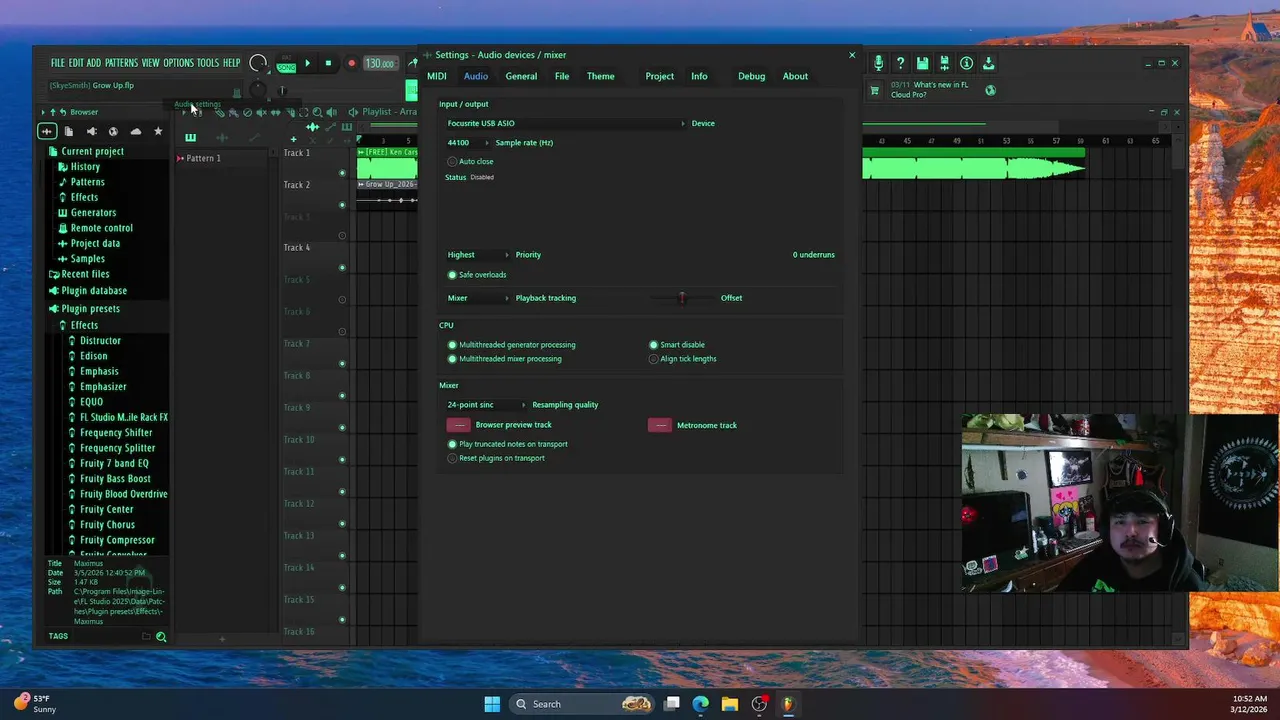Click the save-with-waveform export icon
The width and height of the screenshot is (1280, 720).
pos(944,63)
